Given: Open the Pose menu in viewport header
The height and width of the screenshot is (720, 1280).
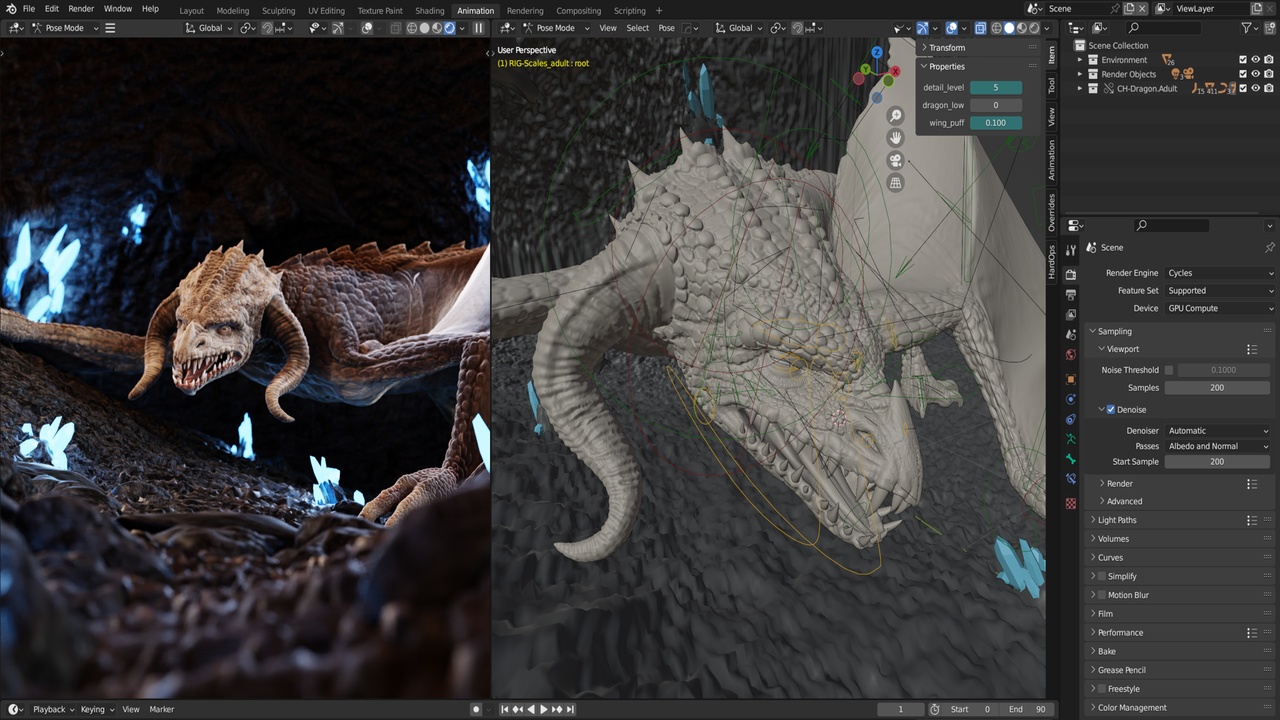Looking at the screenshot, I should pos(666,28).
